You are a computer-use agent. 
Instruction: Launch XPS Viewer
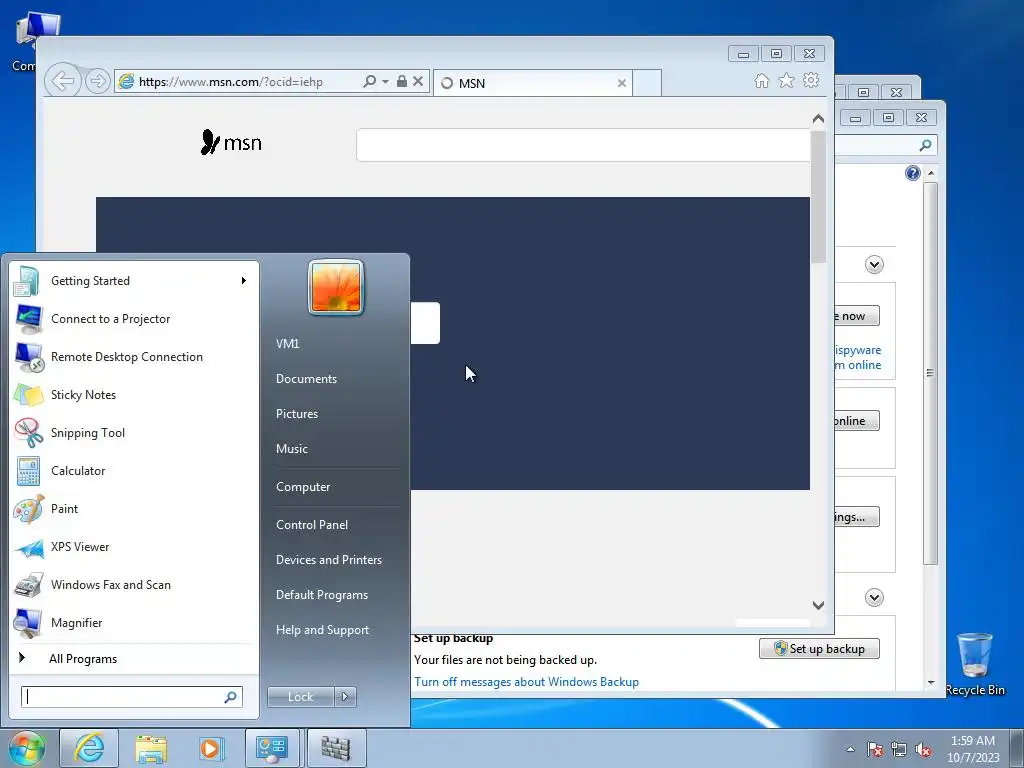tap(134, 547)
